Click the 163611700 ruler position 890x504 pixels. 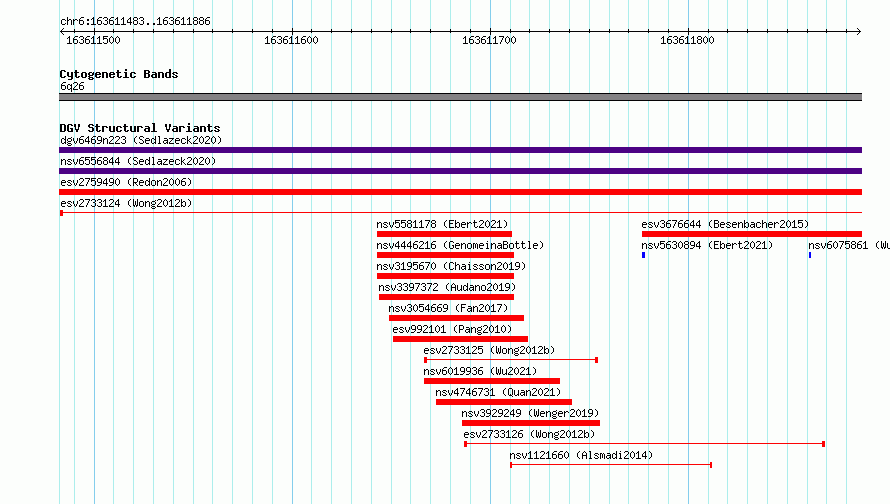click(x=489, y=40)
